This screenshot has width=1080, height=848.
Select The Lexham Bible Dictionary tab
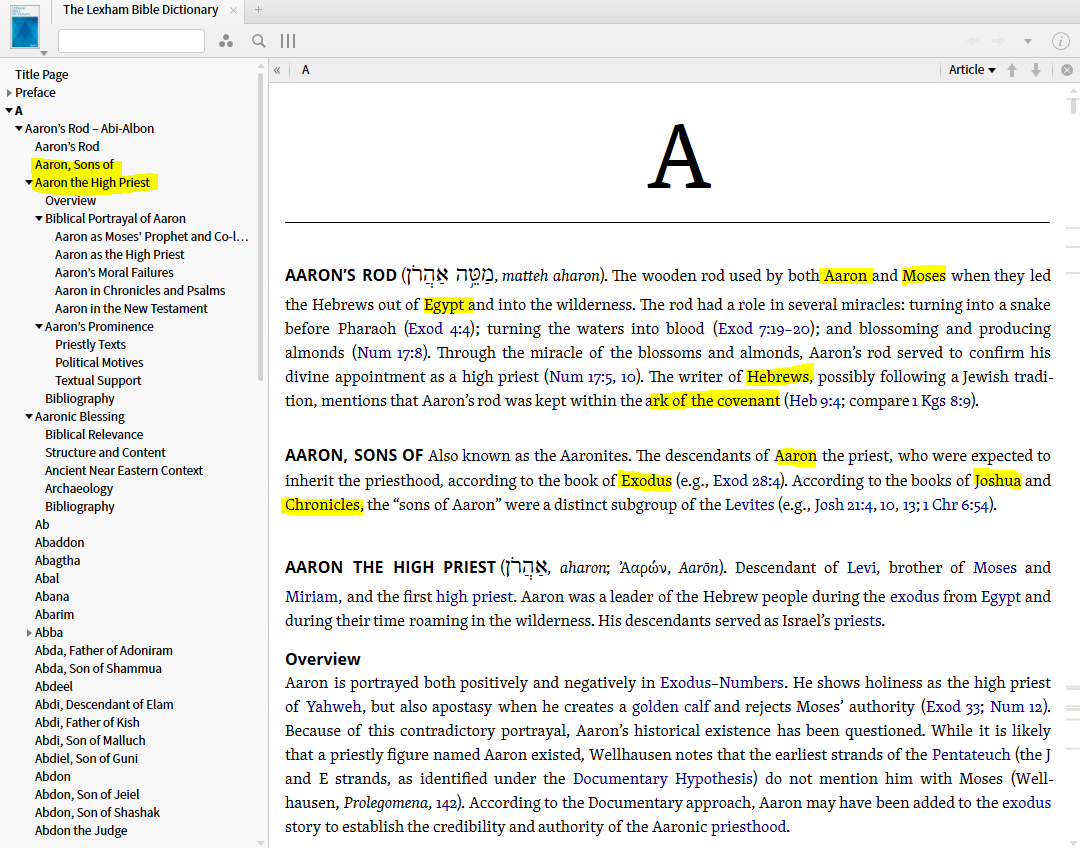click(141, 10)
